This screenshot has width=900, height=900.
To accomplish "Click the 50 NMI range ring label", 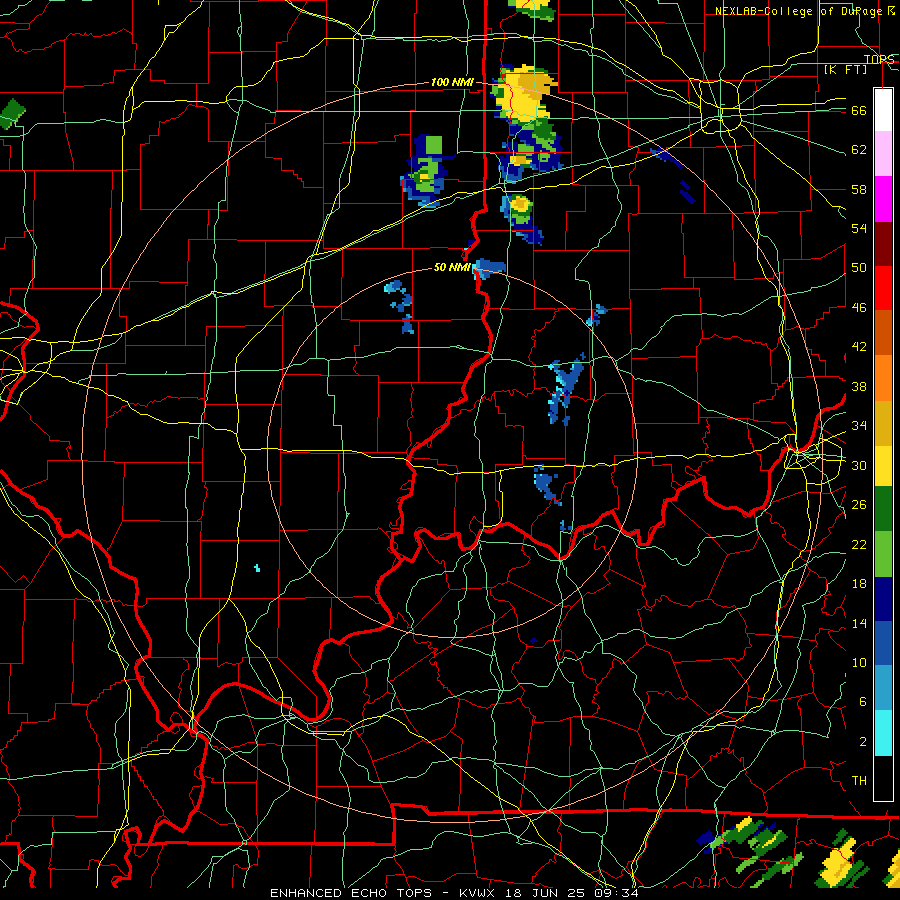I will (452, 267).
